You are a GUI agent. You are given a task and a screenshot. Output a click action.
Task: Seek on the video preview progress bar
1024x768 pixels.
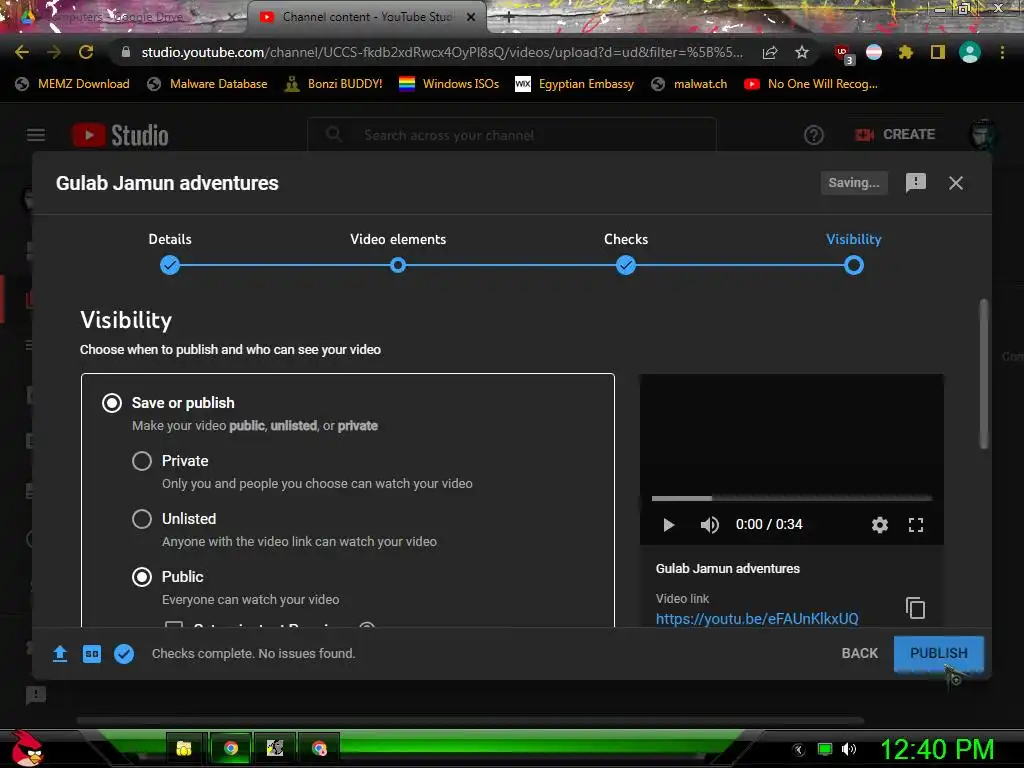coord(792,498)
